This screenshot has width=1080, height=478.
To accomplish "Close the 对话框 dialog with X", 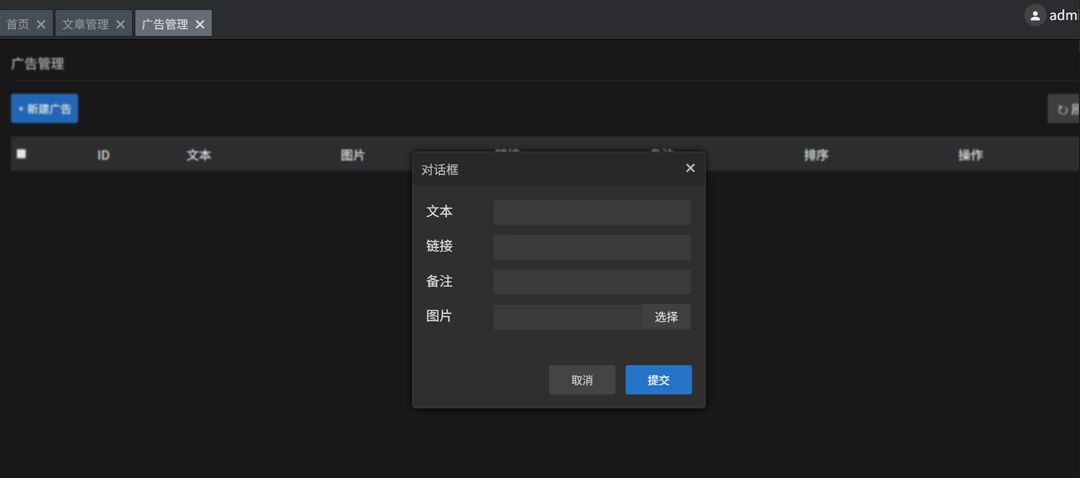I will tap(690, 168).
